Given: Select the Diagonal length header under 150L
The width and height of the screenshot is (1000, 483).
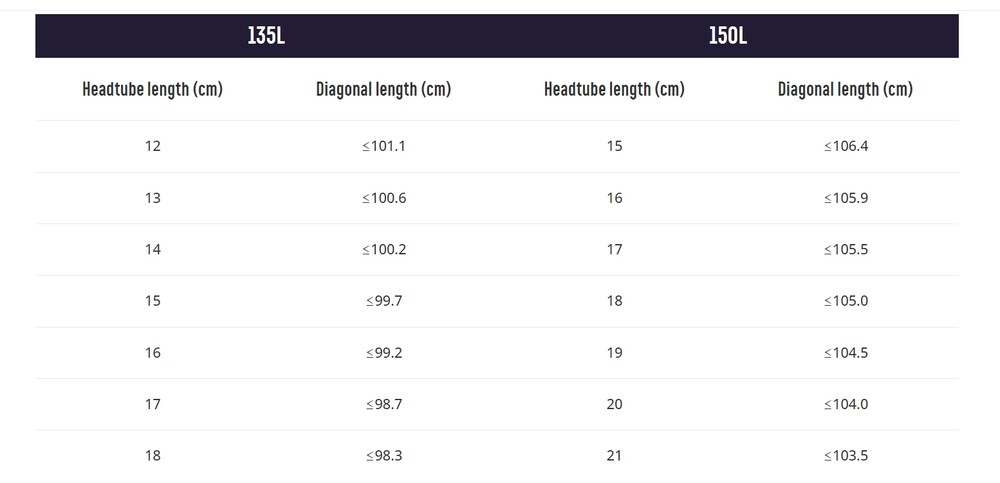Looking at the screenshot, I should click(x=845, y=89).
